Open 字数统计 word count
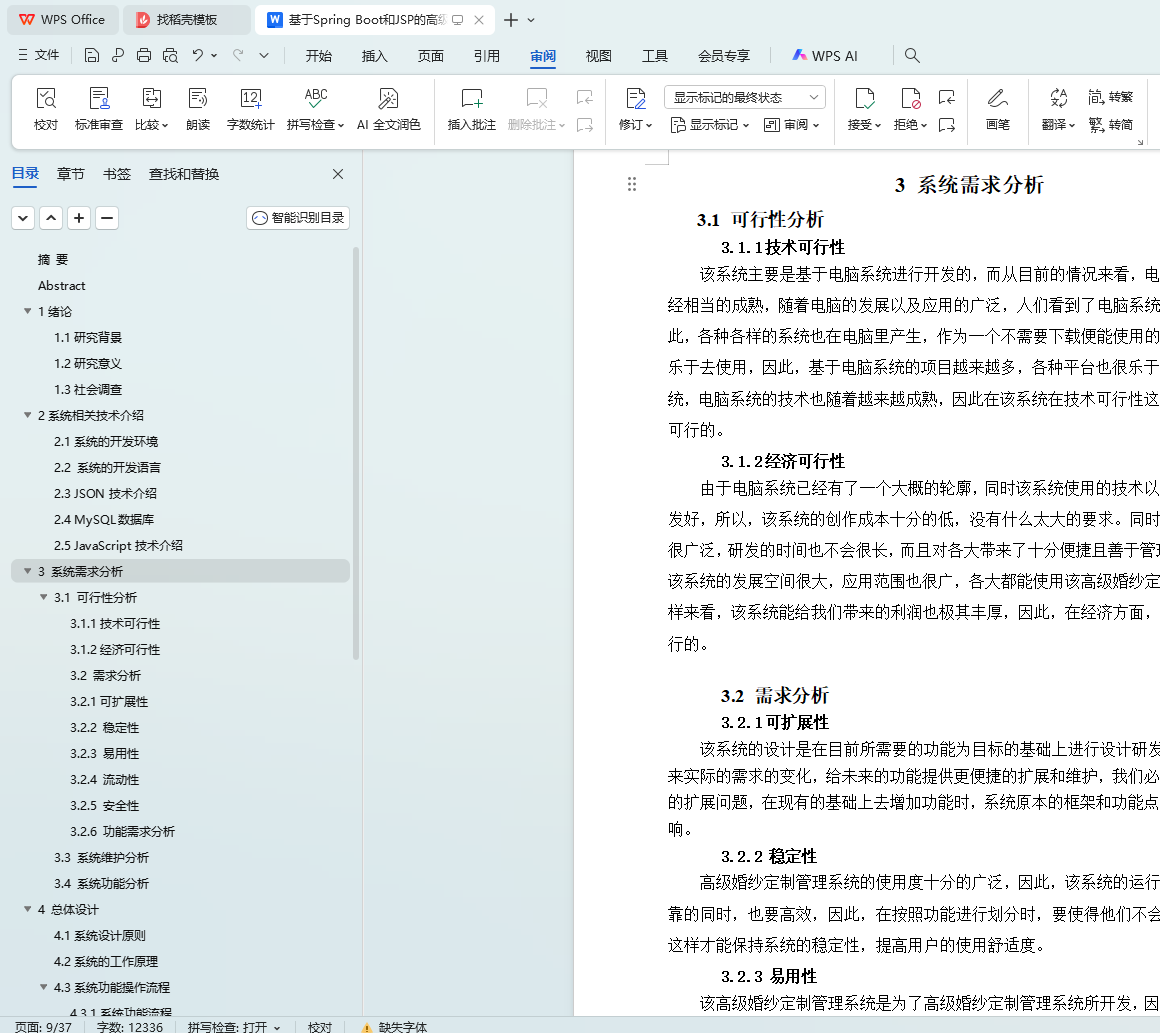1160x1033 pixels. click(x=250, y=109)
